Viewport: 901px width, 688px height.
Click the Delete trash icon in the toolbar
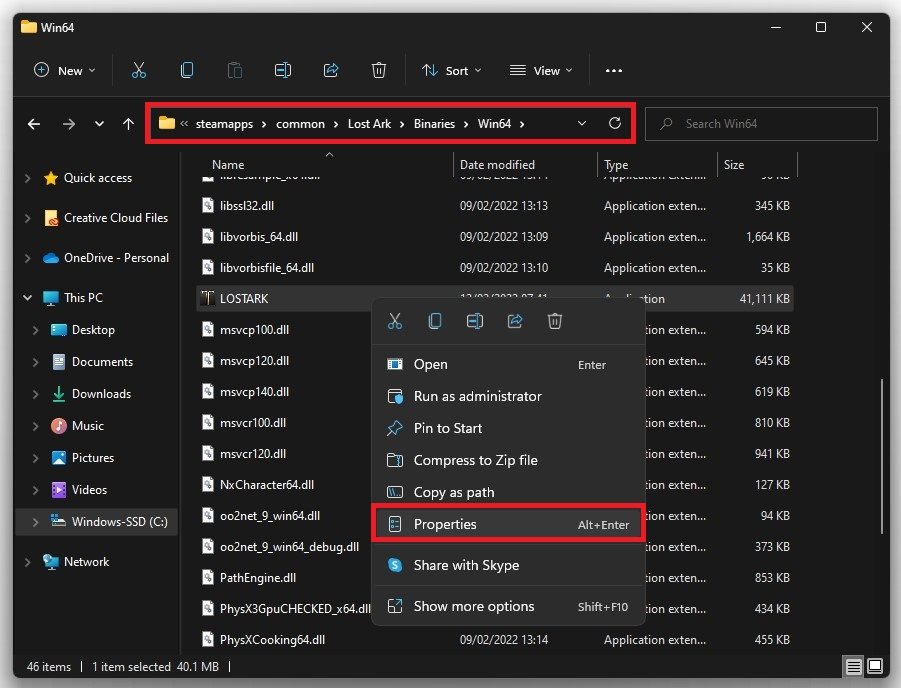click(x=379, y=70)
